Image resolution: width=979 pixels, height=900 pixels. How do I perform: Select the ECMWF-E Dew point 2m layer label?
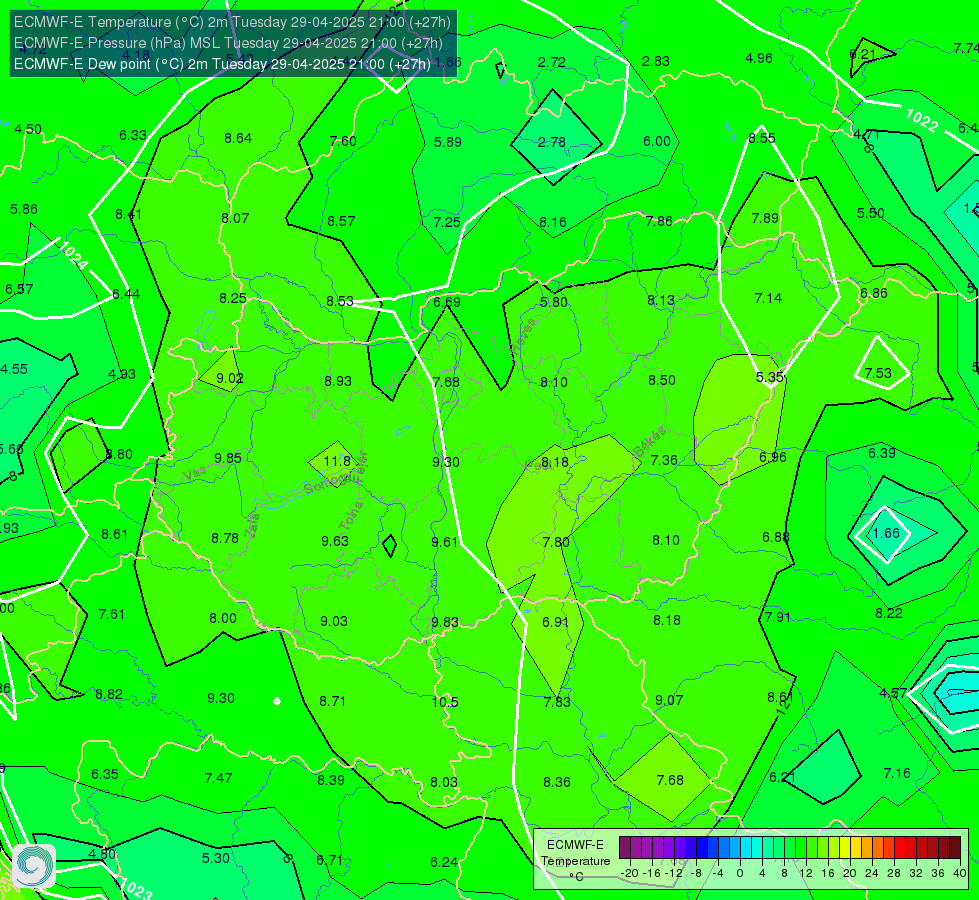(222, 64)
